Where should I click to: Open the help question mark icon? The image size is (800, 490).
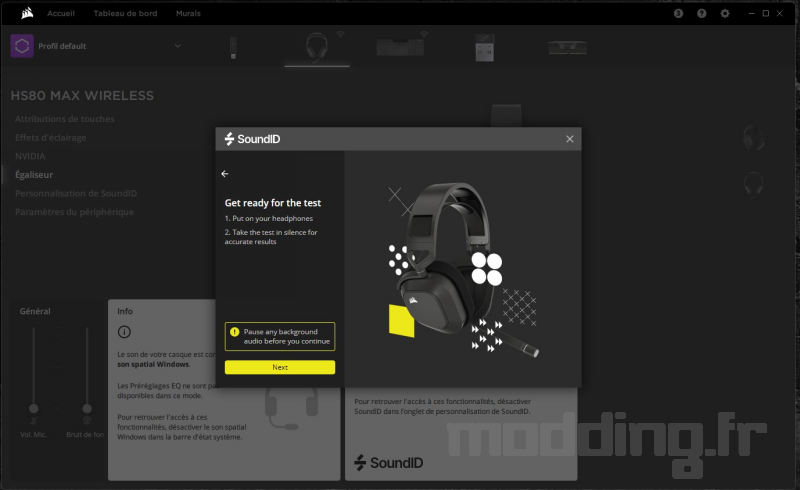pos(702,13)
